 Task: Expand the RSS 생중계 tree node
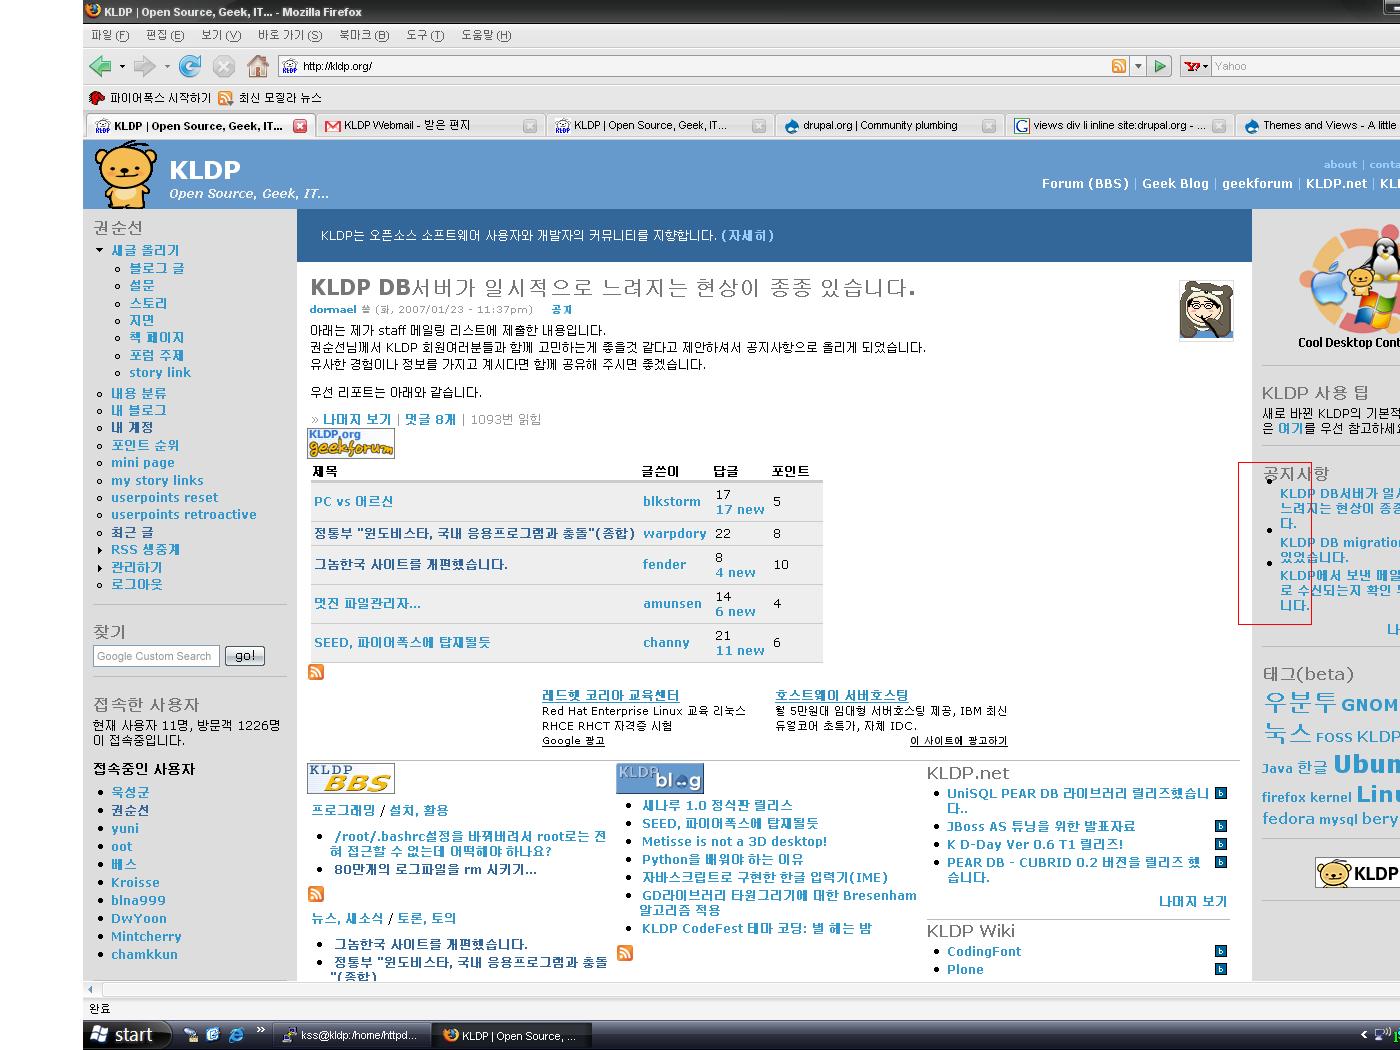(x=100, y=550)
